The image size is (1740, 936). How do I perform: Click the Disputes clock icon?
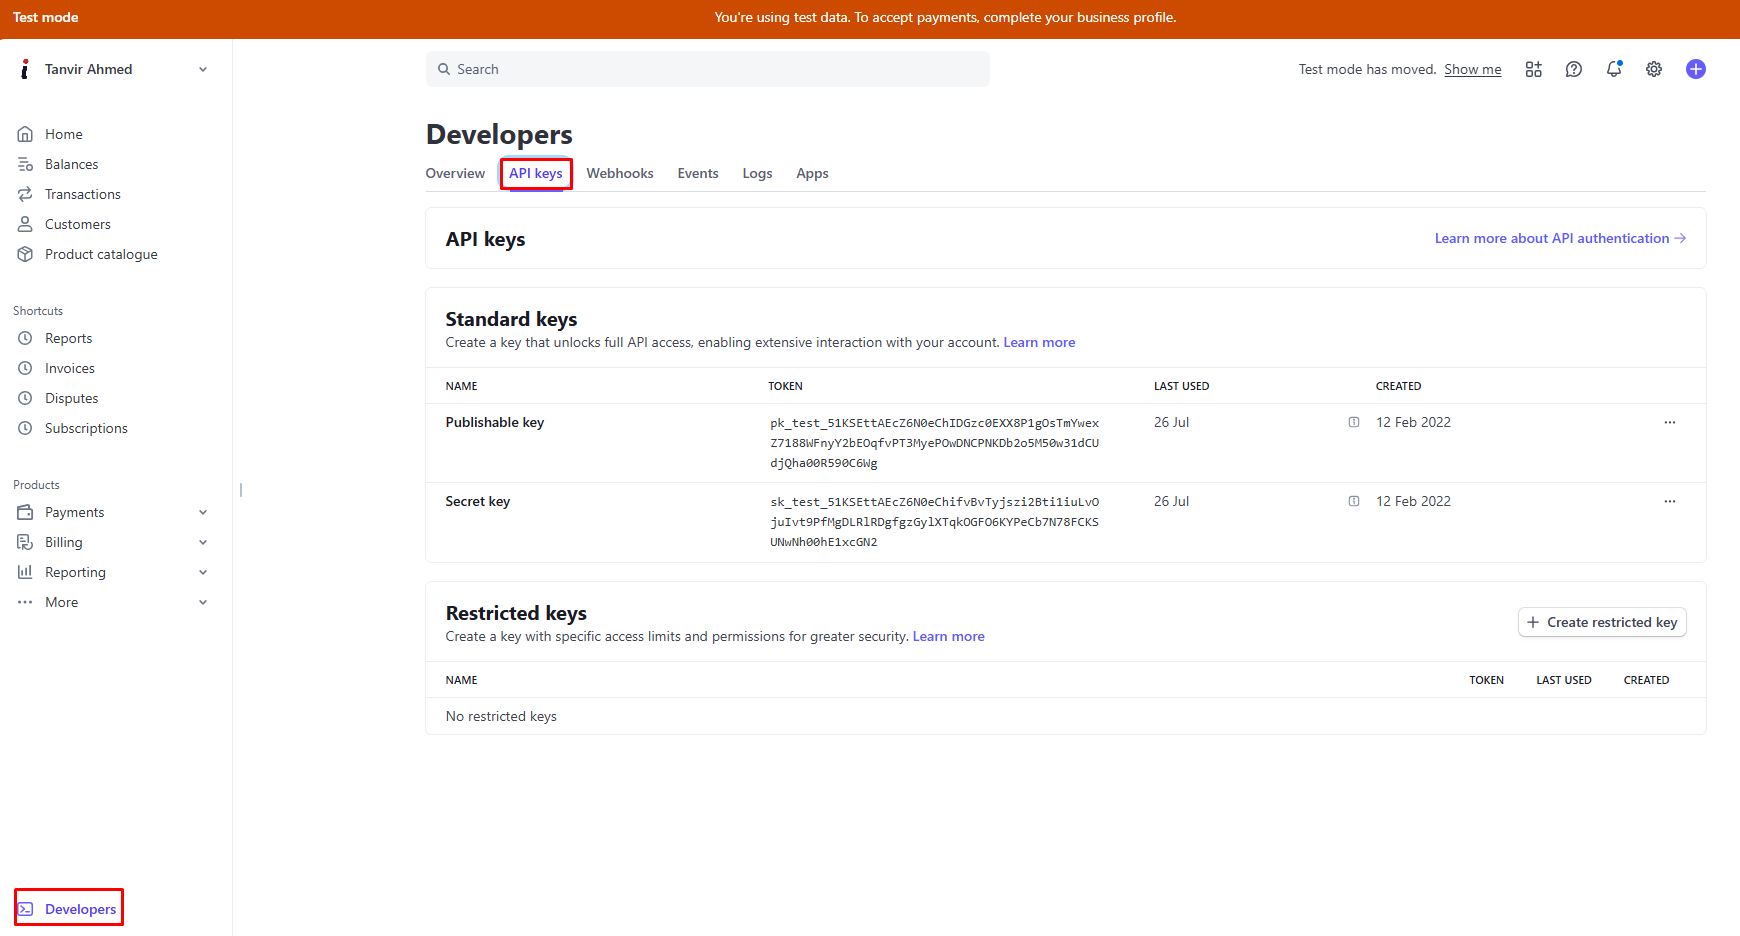click(25, 398)
